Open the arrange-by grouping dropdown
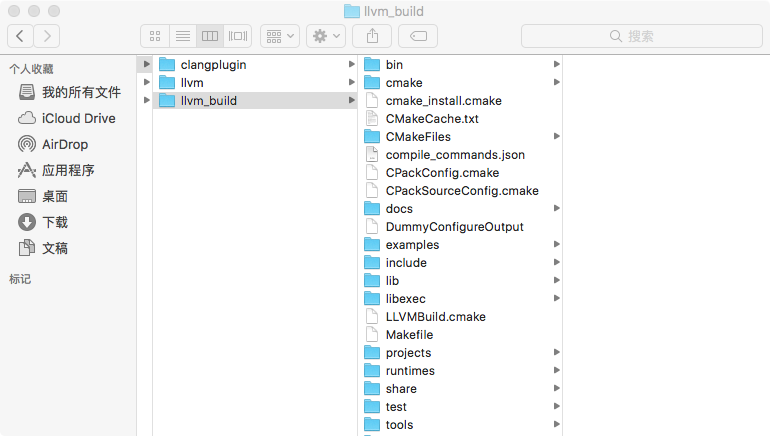 (x=280, y=36)
